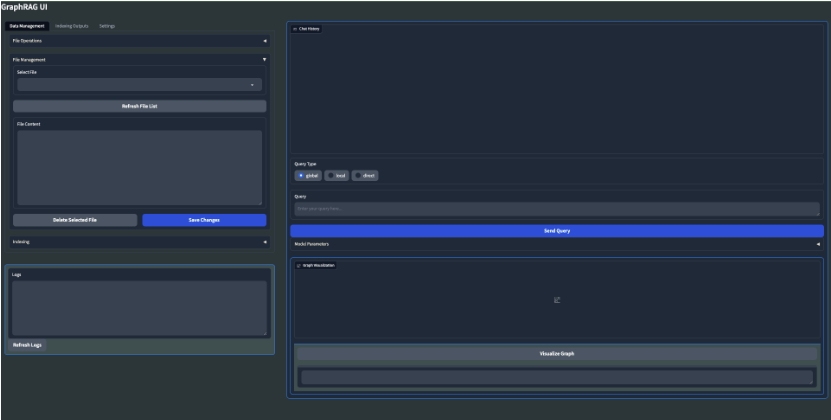Open the Settings tab
The height and width of the screenshot is (420, 831).
pyautogui.click(x=107, y=25)
